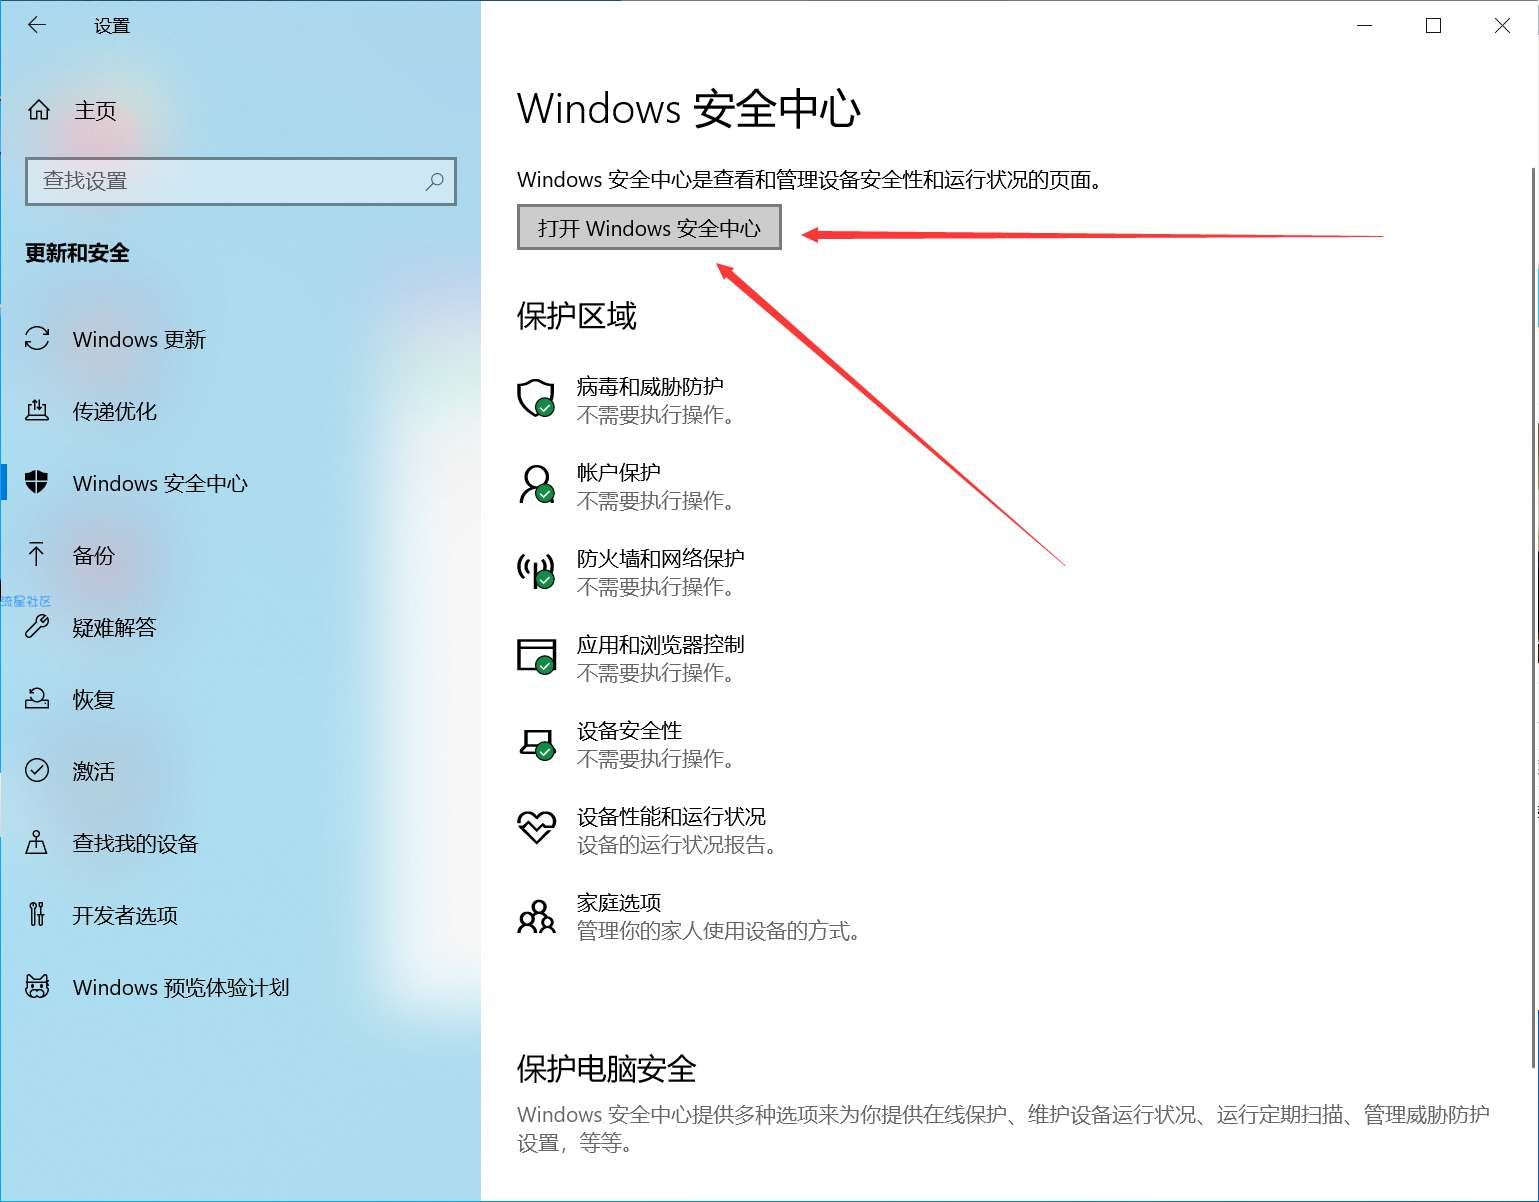This screenshot has height=1202, width=1539.
Task: Click the 防火墙和网络保护 antenna icon
Action: (x=536, y=570)
